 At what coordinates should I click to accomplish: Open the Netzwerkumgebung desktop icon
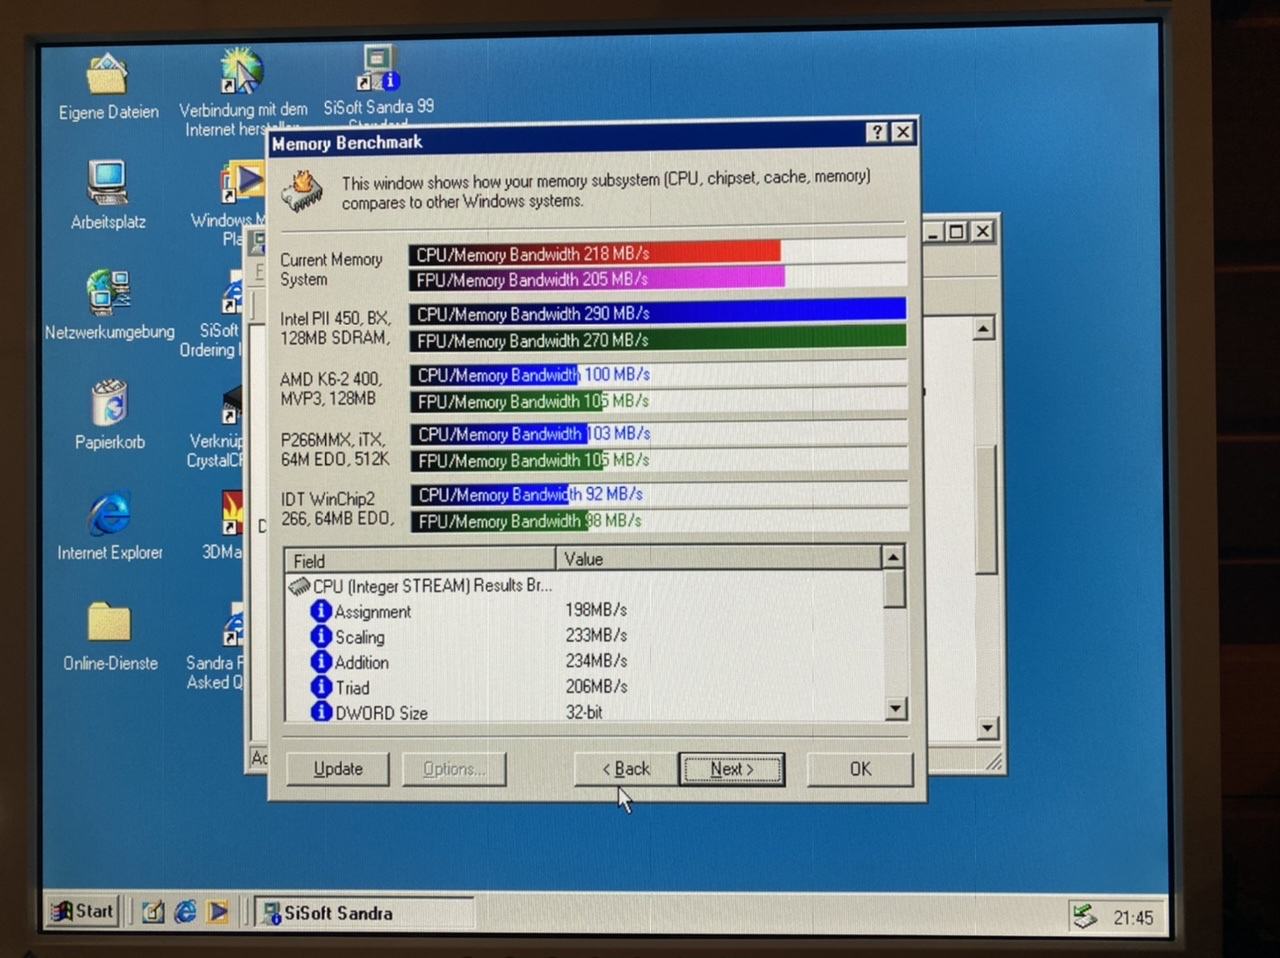108,294
